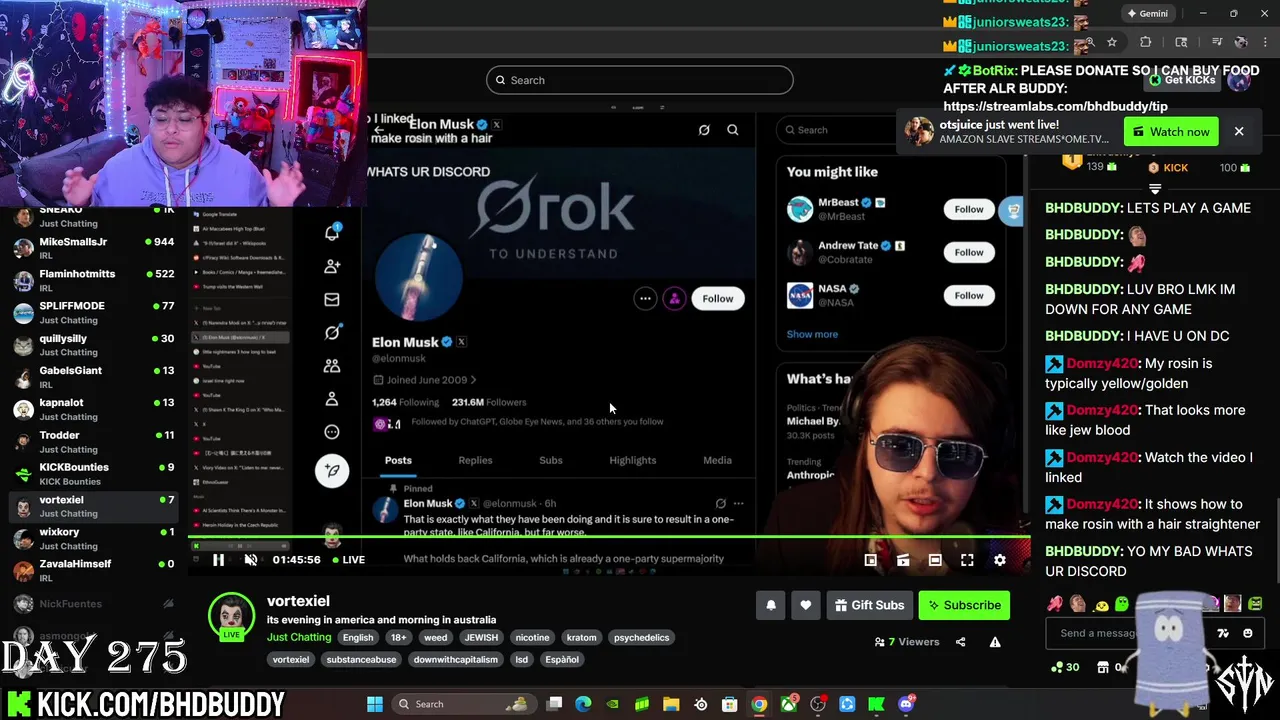This screenshot has width=1280, height=720.
Task: Jump to LIVE indicator in player
Action: click(348, 560)
